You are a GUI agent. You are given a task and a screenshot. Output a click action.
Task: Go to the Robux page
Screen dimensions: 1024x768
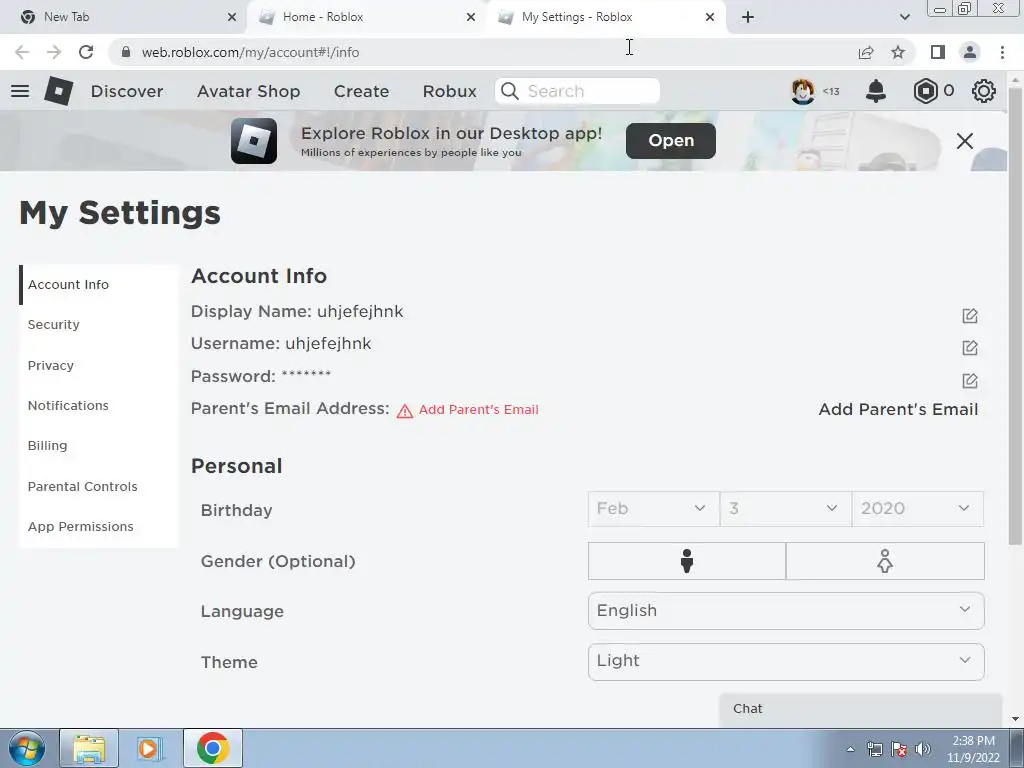[x=450, y=91]
